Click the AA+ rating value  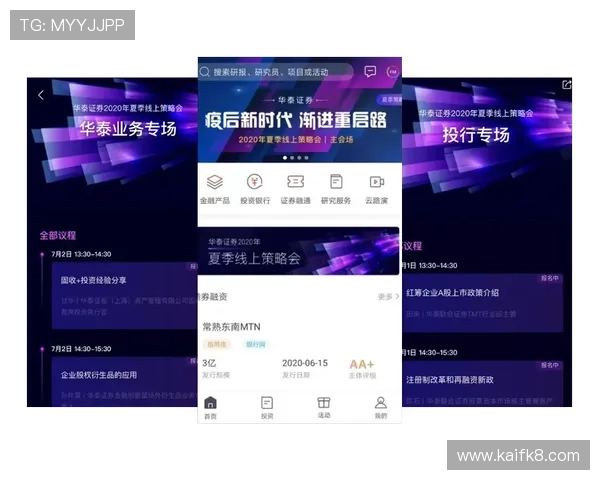pyautogui.click(x=361, y=364)
